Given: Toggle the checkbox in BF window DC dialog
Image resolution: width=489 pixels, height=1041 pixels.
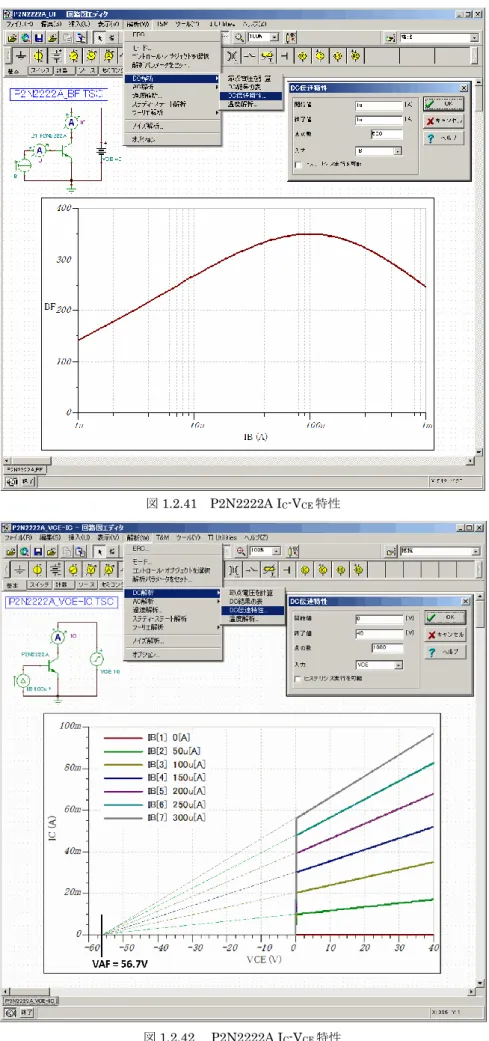Looking at the screenshot, I should 297,164.
